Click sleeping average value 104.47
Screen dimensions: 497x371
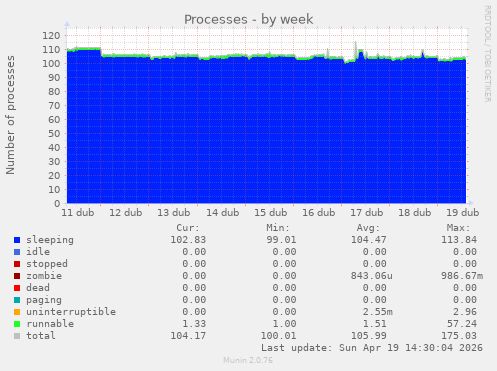(369, 240)
